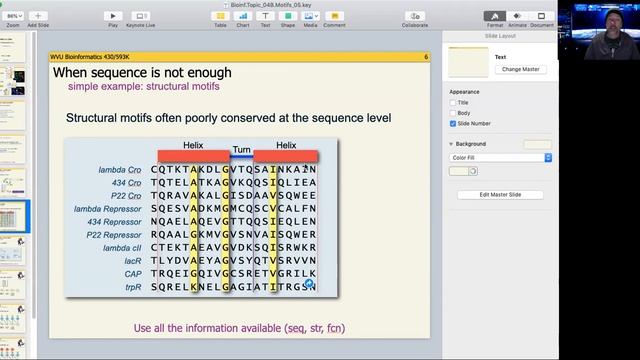Click the 'lacR' row label
This screenshot has width=640, height=360.
pos(133,261)
